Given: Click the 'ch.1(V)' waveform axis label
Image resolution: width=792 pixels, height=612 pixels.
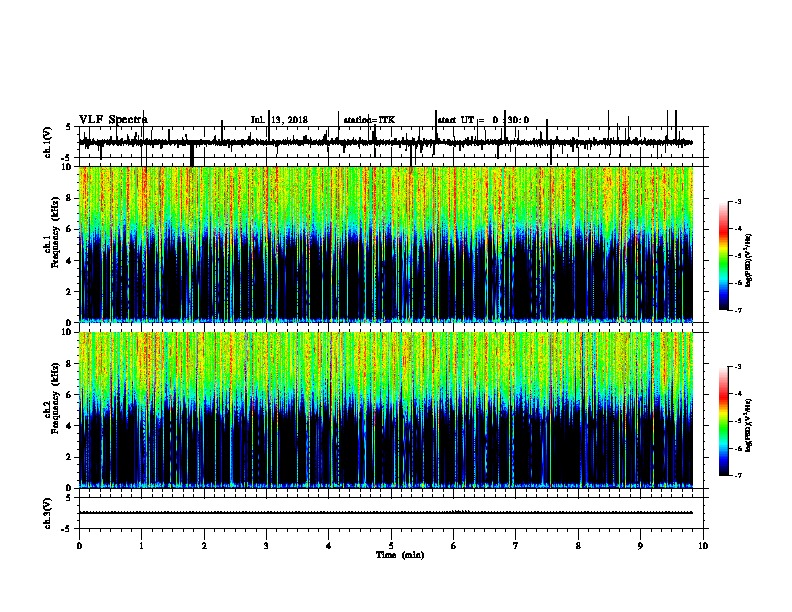Looking at the screenshot, I should (48, 142).
